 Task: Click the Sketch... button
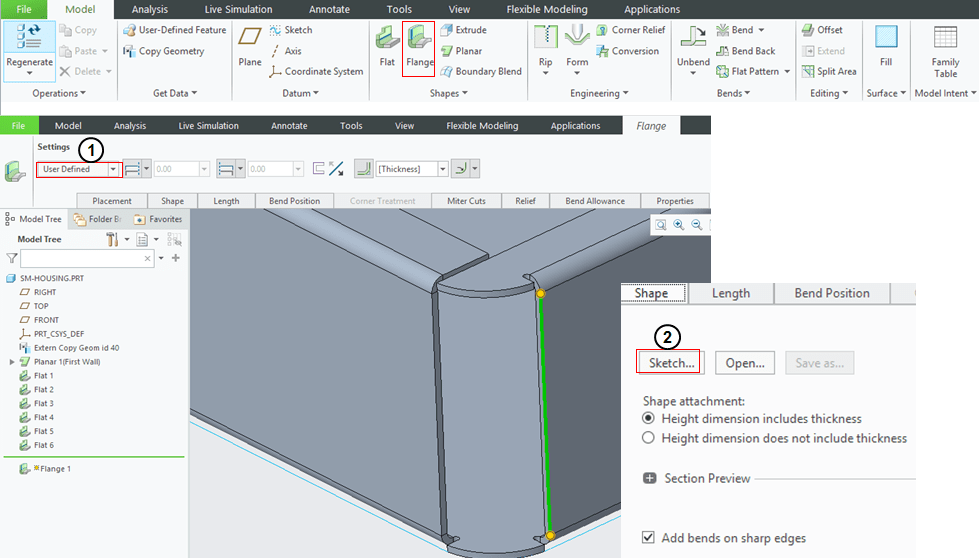671,363
